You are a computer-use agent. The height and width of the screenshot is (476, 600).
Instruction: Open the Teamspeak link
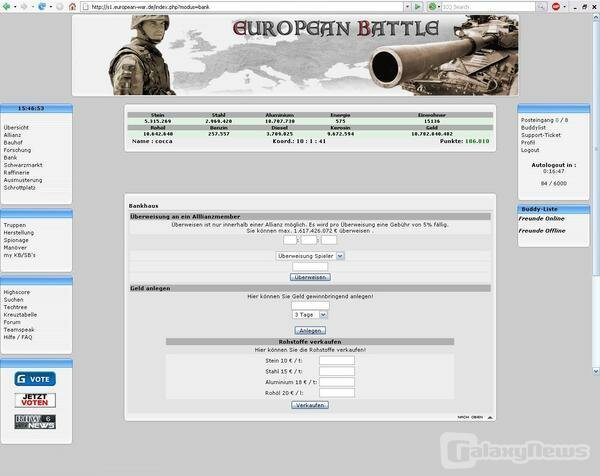pyautogui.click(x=19, y=329)
